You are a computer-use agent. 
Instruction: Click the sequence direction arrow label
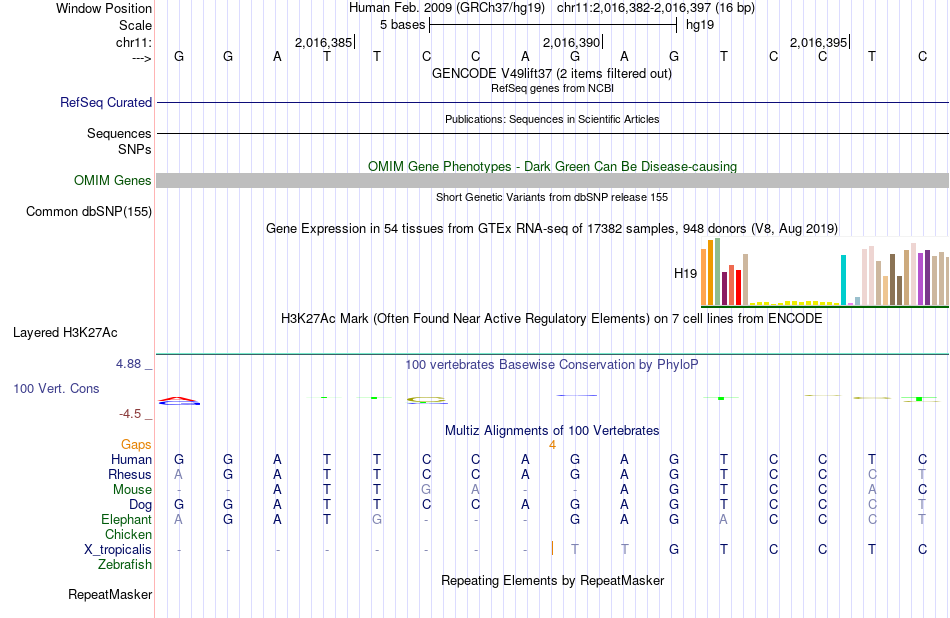pos(141,58)
